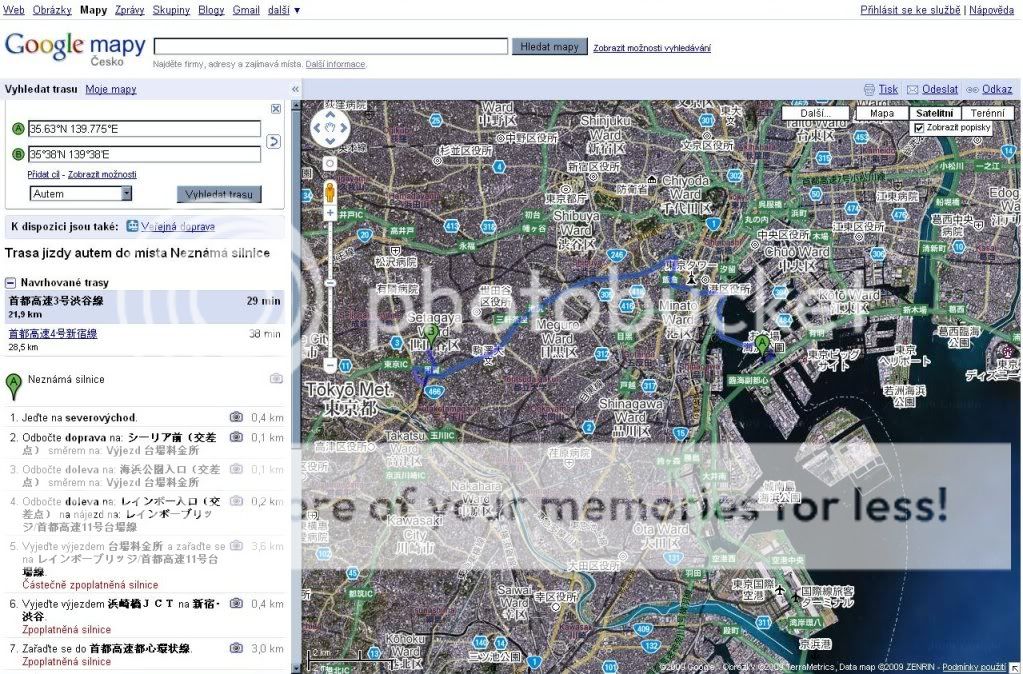Image resolution: width=1023 pixels, height=674 pixels.
Task: Open the další dropdown in top bar
Action: click(284, 9)
